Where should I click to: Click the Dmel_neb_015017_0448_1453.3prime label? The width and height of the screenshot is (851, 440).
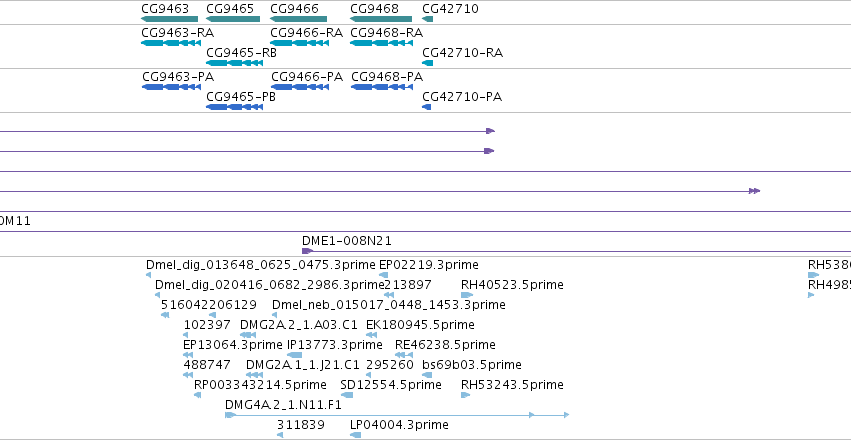tap(389, 305)
